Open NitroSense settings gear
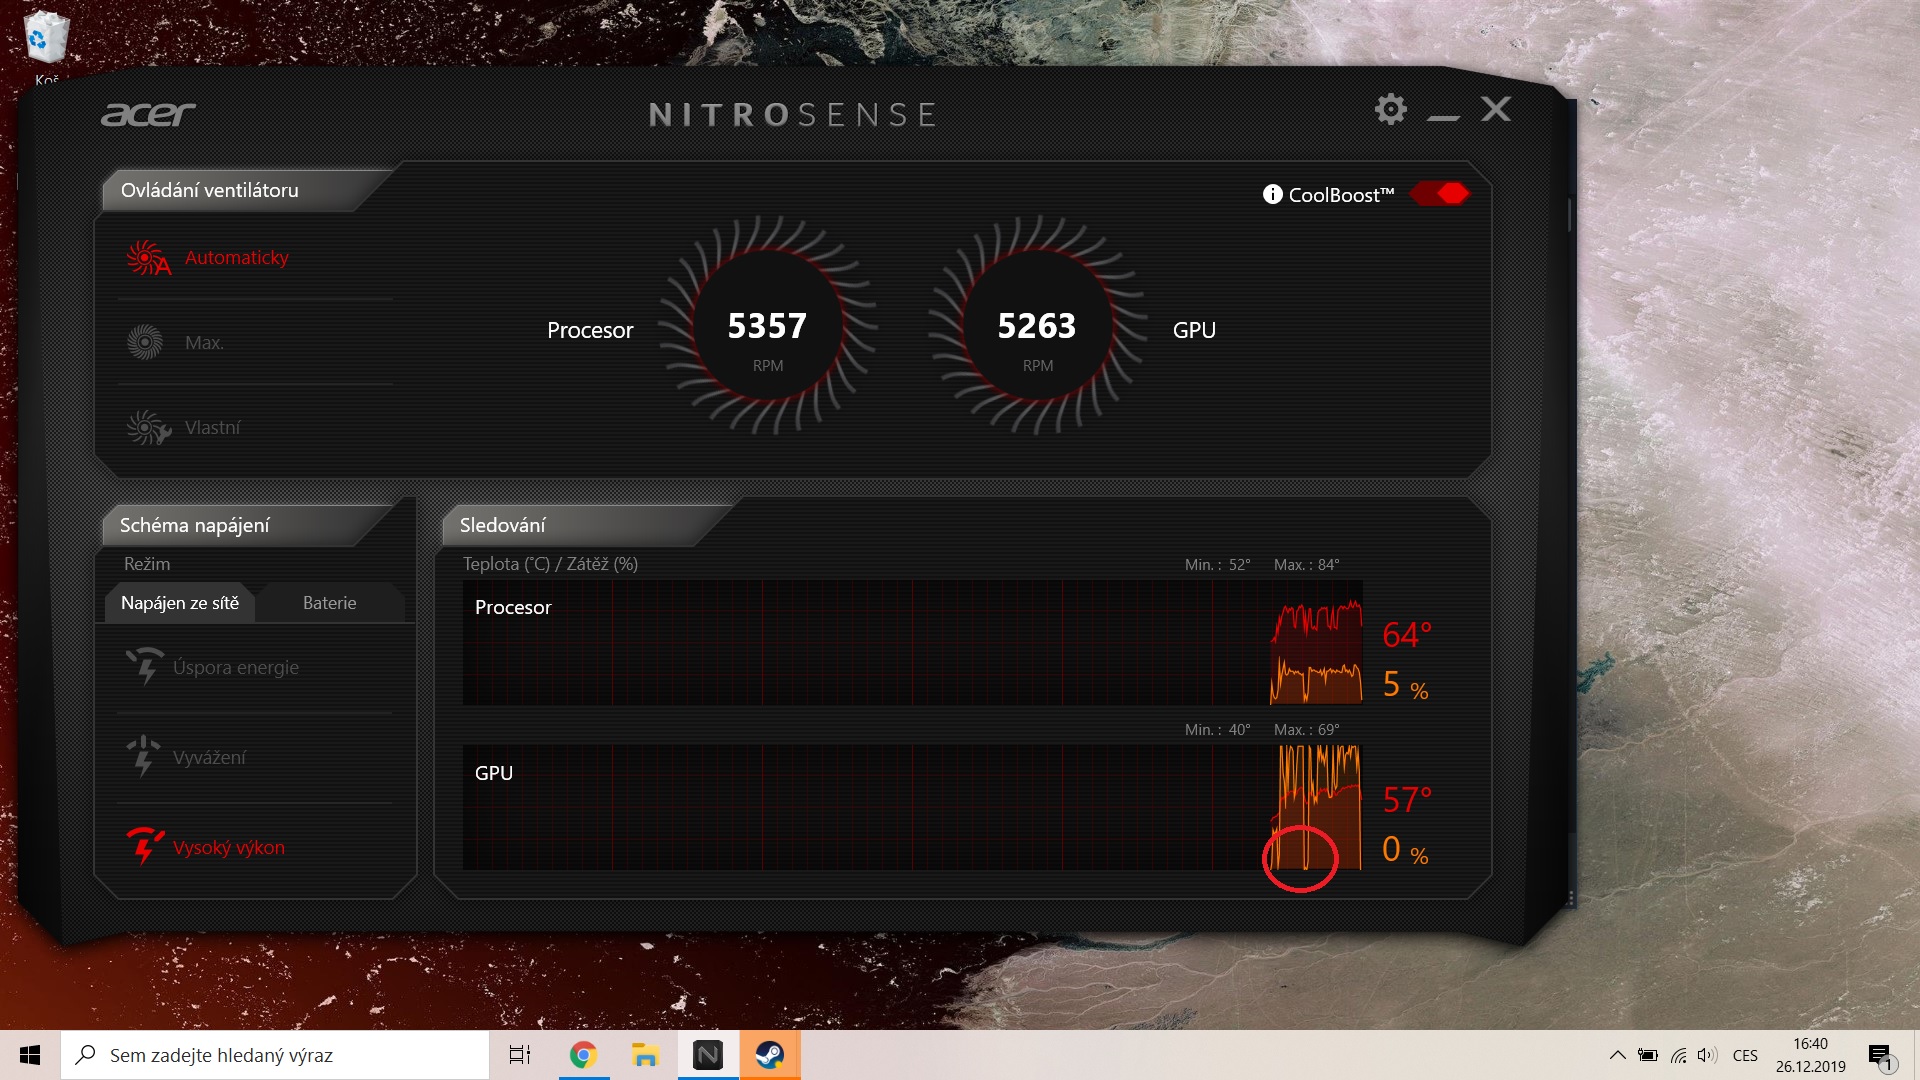This screenshot has height=1080, width=1920. [1390, 109]
